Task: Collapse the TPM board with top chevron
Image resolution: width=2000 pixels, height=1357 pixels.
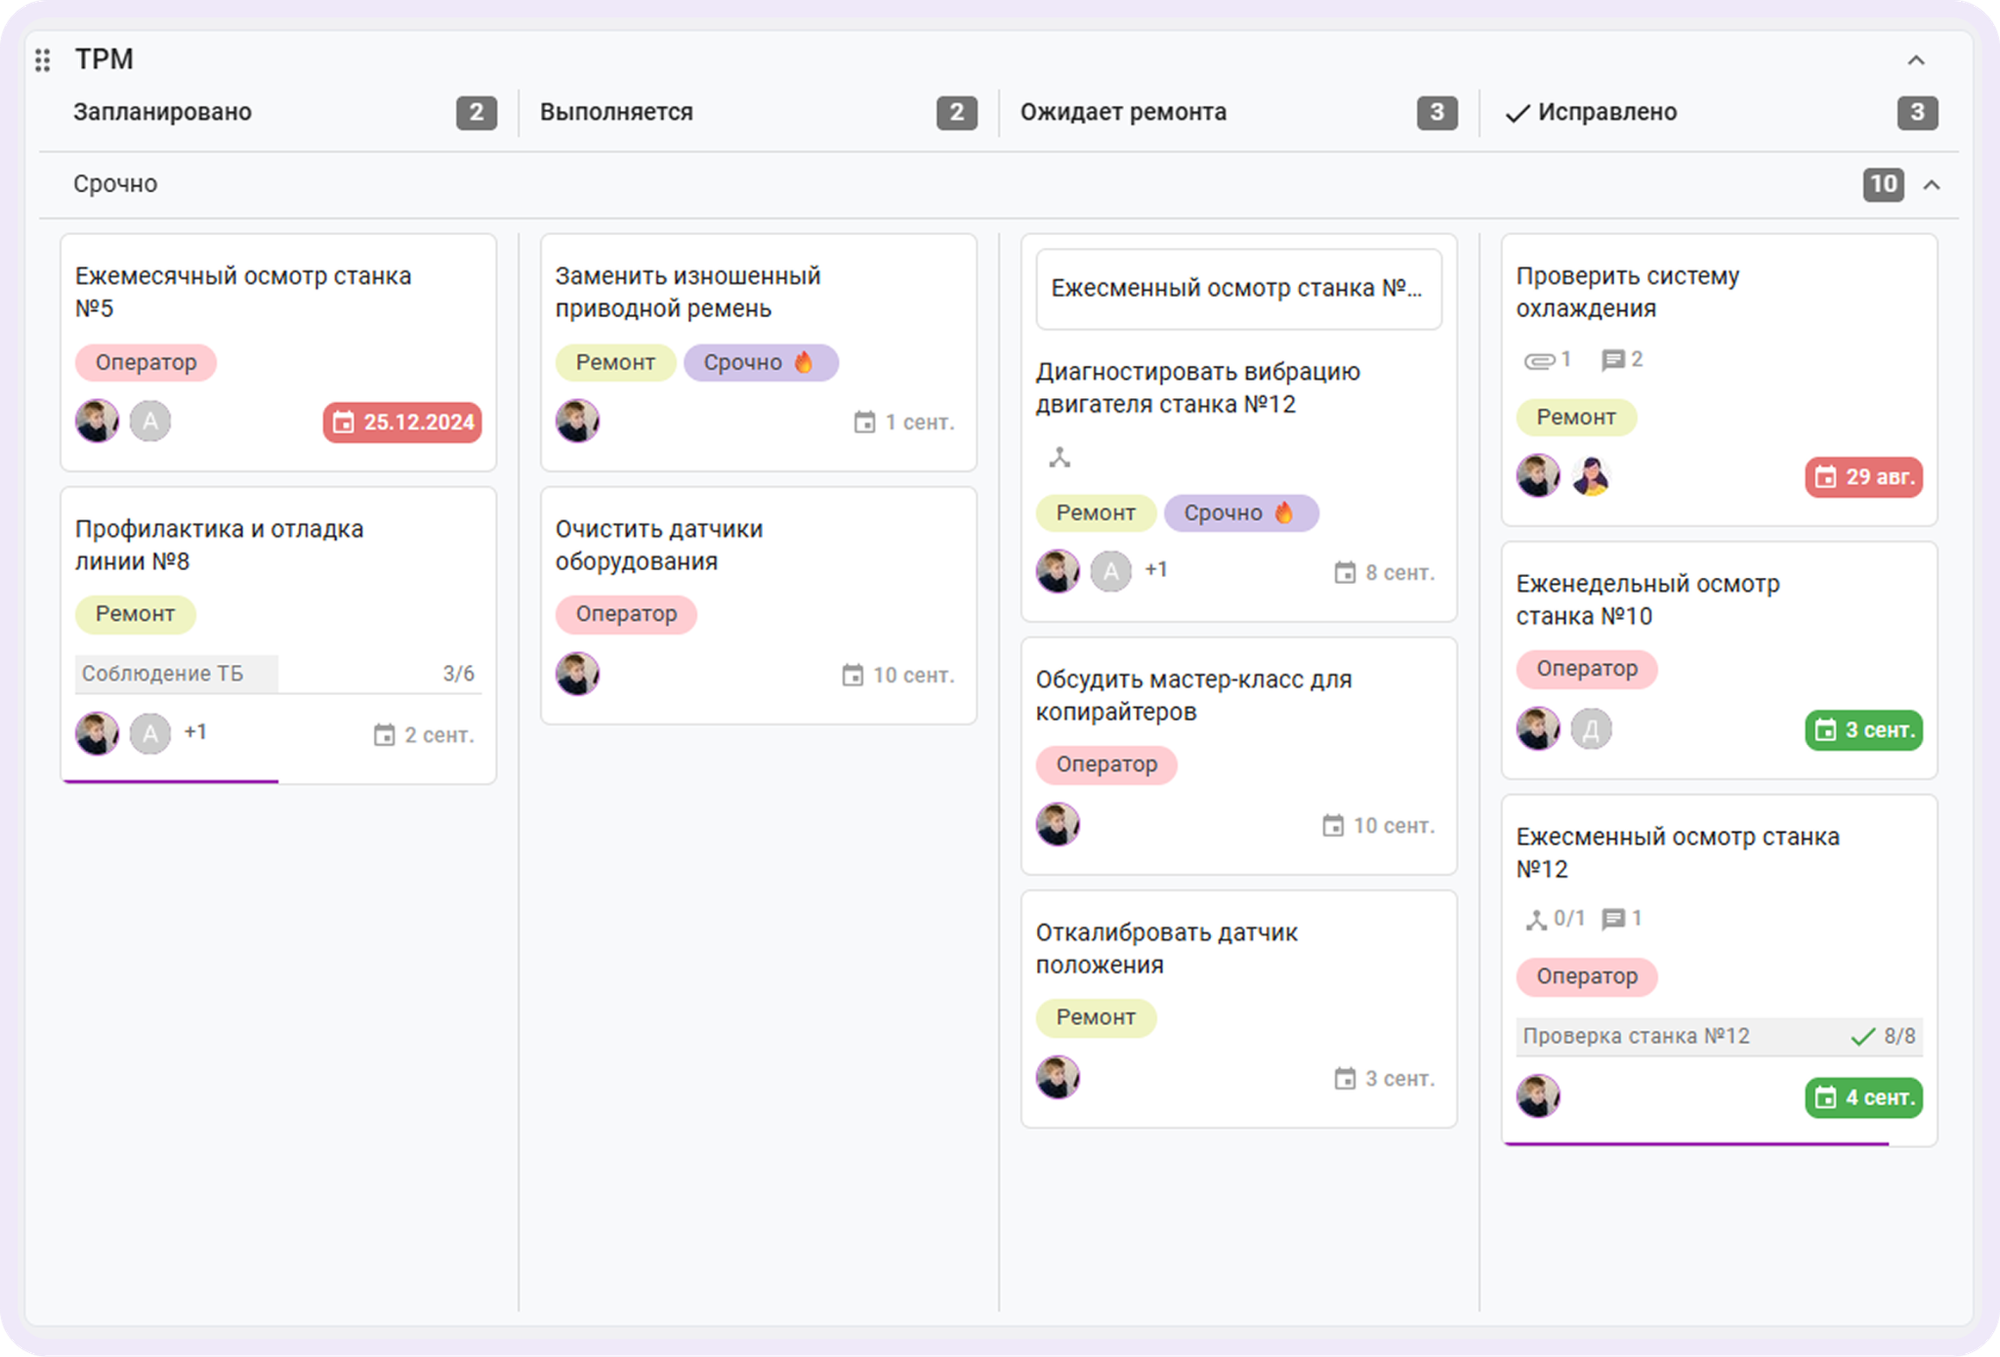Action: pos(1916,60)
